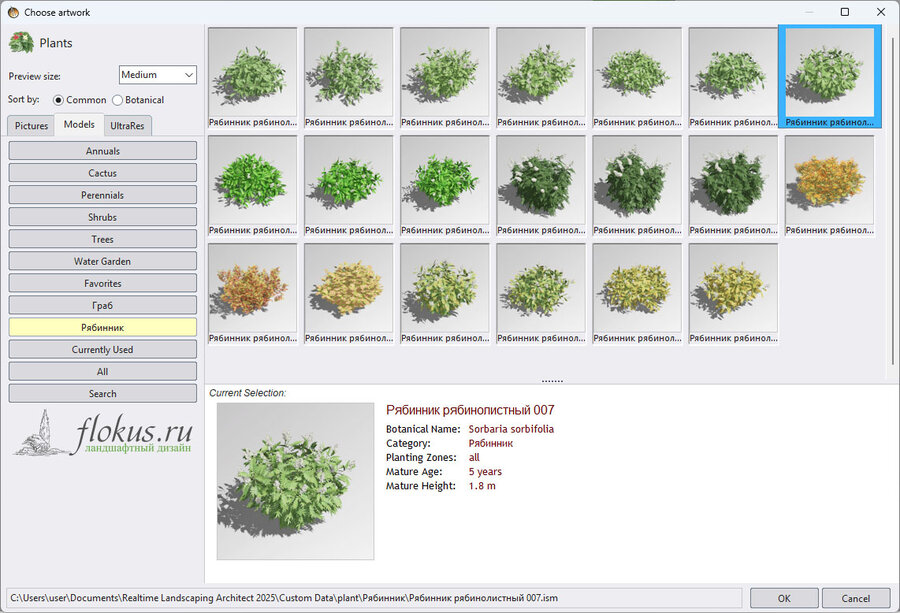Open the Preview size dropdown
The image size is (900, 613).
coord(158,75)
